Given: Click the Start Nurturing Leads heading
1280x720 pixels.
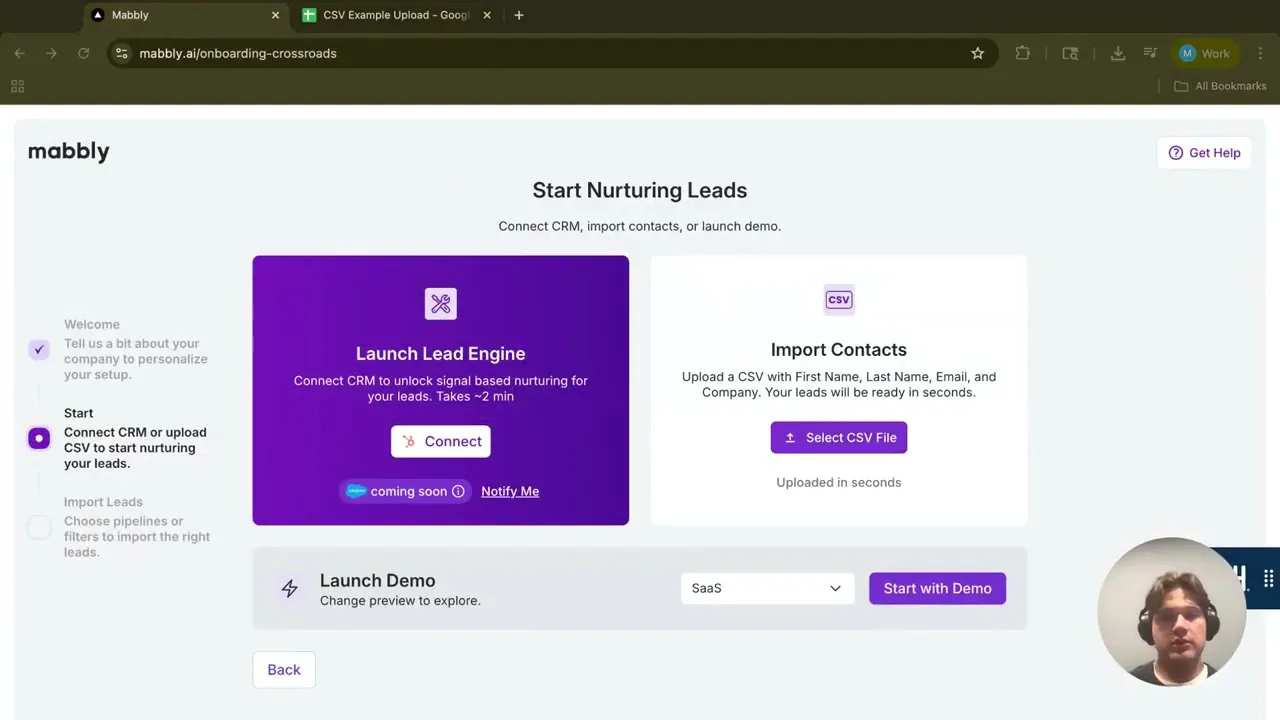Looking at the screenshot, I should [x=639, y=190].
